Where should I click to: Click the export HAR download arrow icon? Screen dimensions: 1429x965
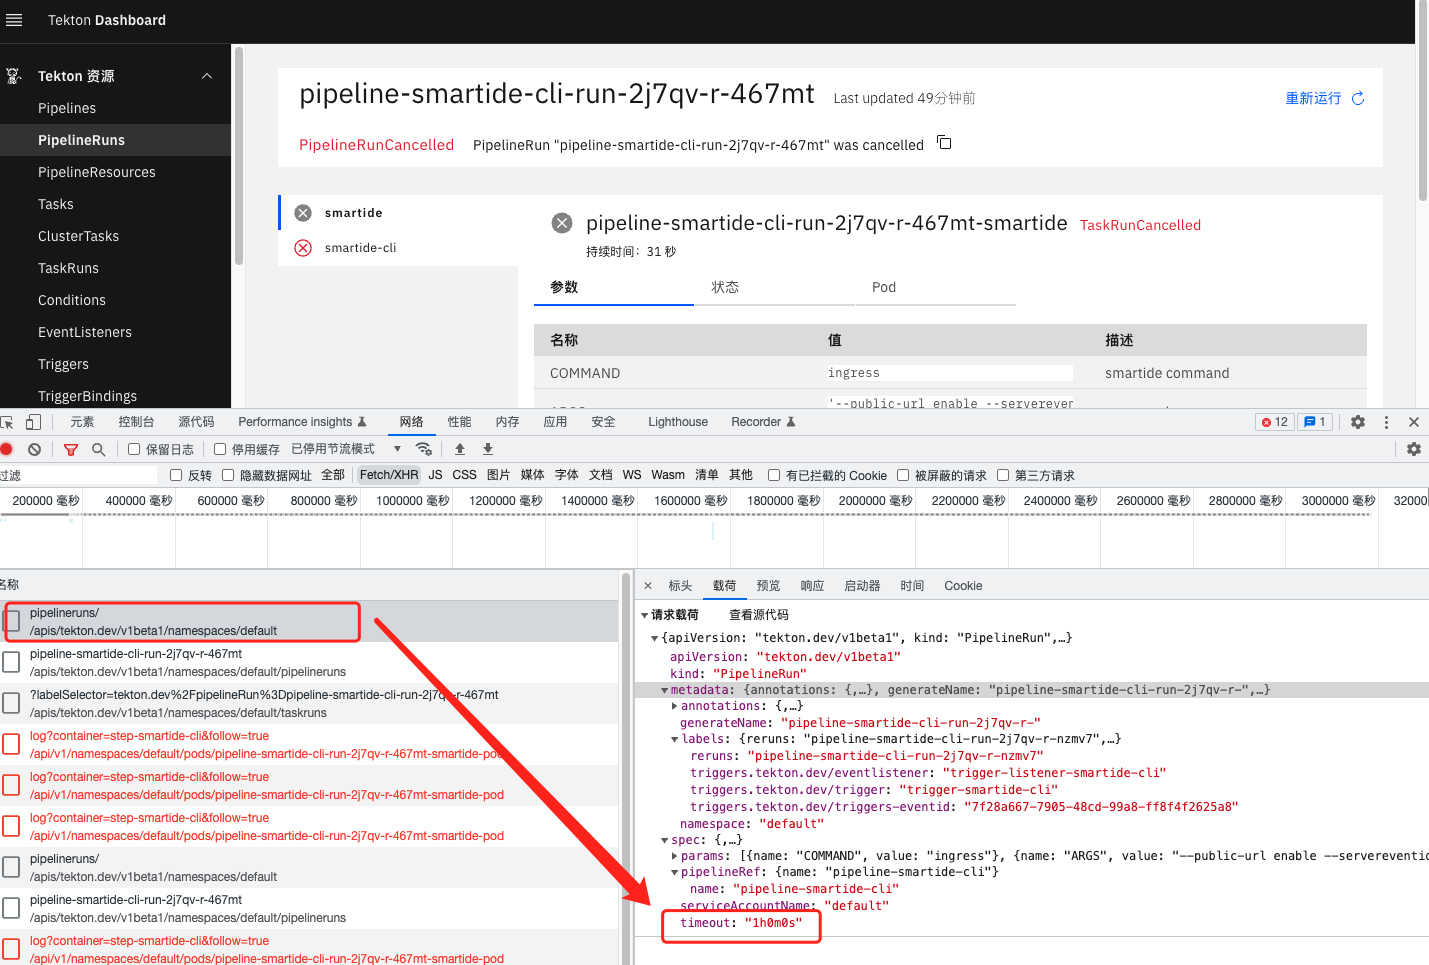488,449
